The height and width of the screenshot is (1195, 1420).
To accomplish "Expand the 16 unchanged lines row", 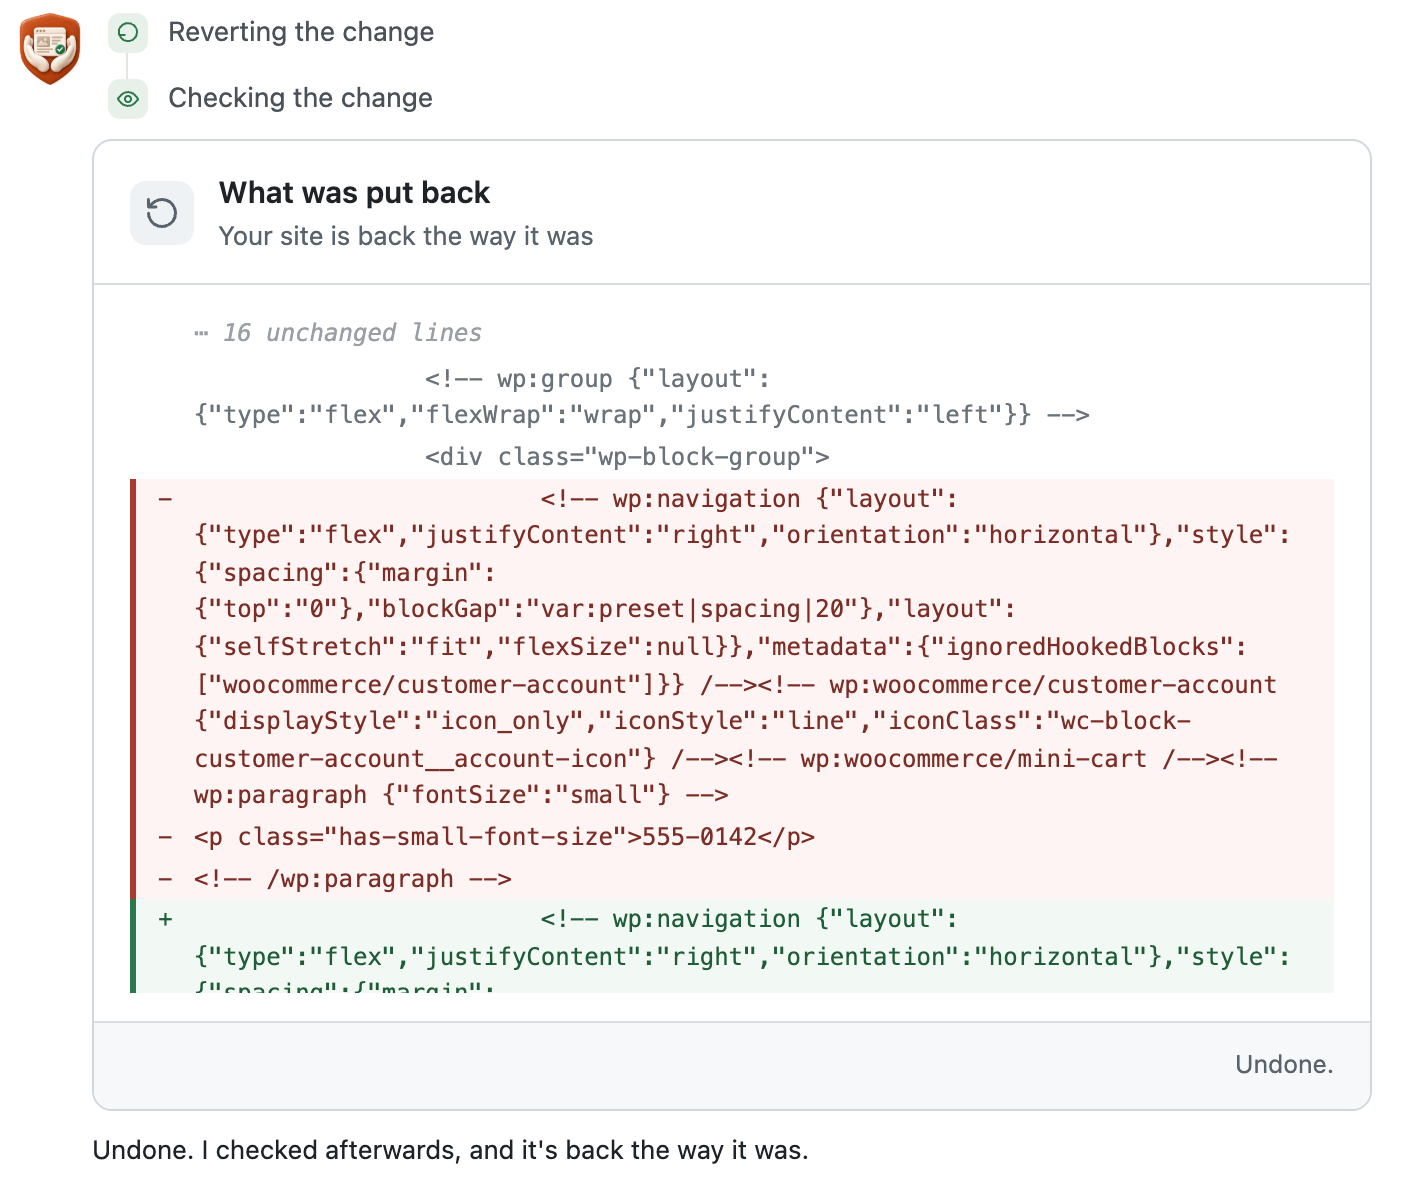I will click(338, 333).
